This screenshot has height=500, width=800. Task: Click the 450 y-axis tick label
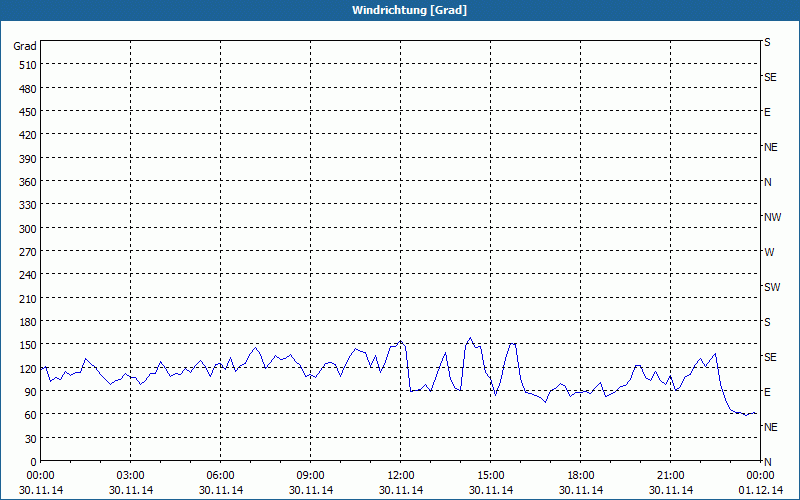28,112
